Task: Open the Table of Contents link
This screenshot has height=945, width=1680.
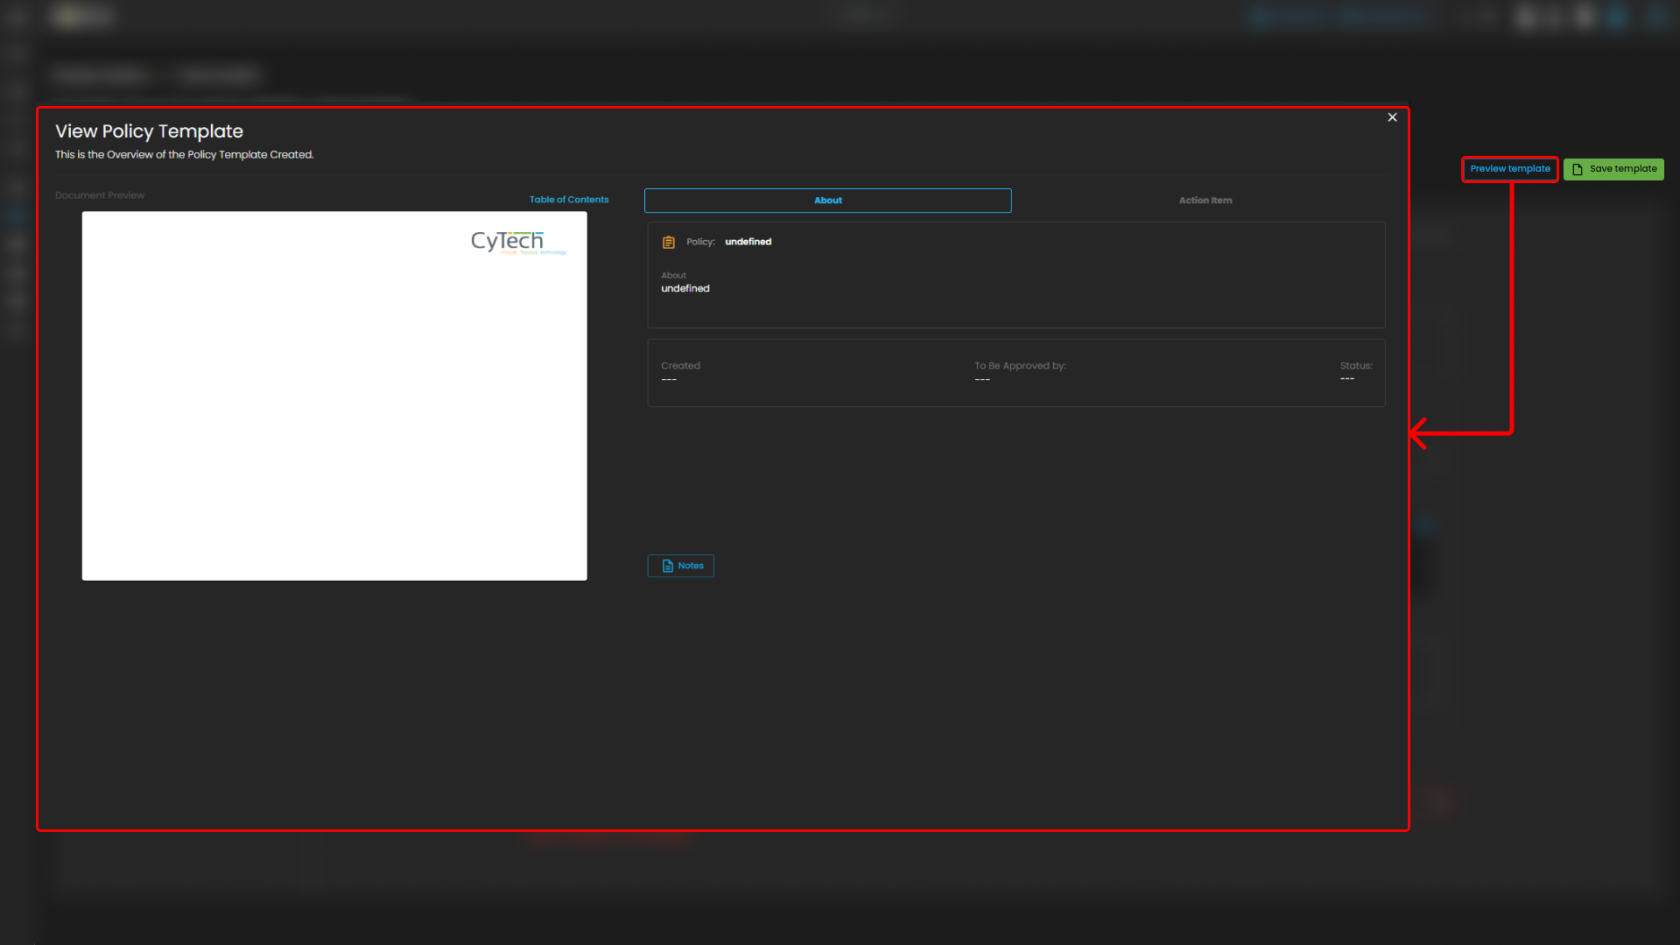Action: click(x=568, y=200)
